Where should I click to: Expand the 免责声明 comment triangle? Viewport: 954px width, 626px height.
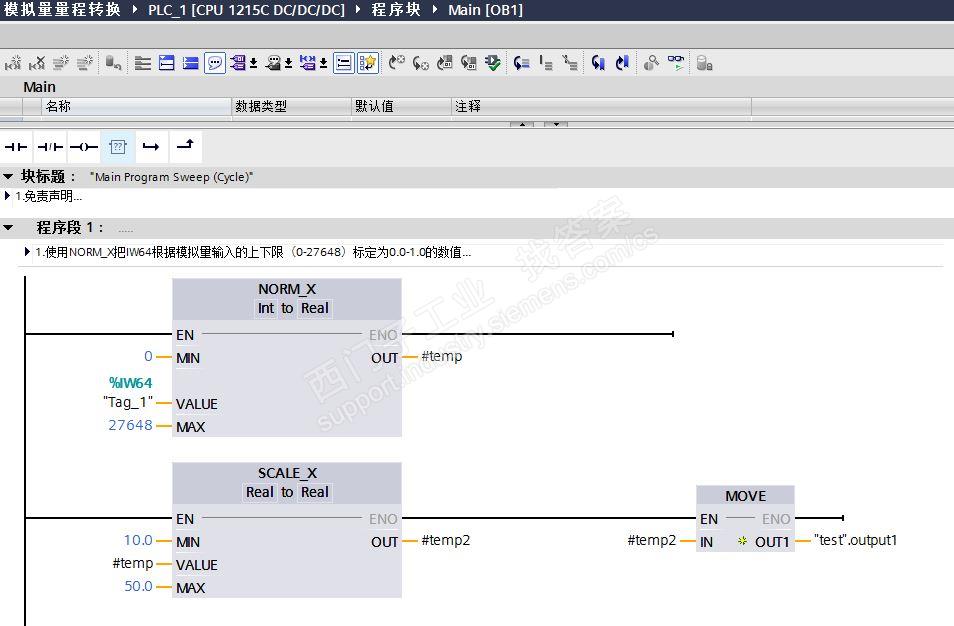click(7, 196)
